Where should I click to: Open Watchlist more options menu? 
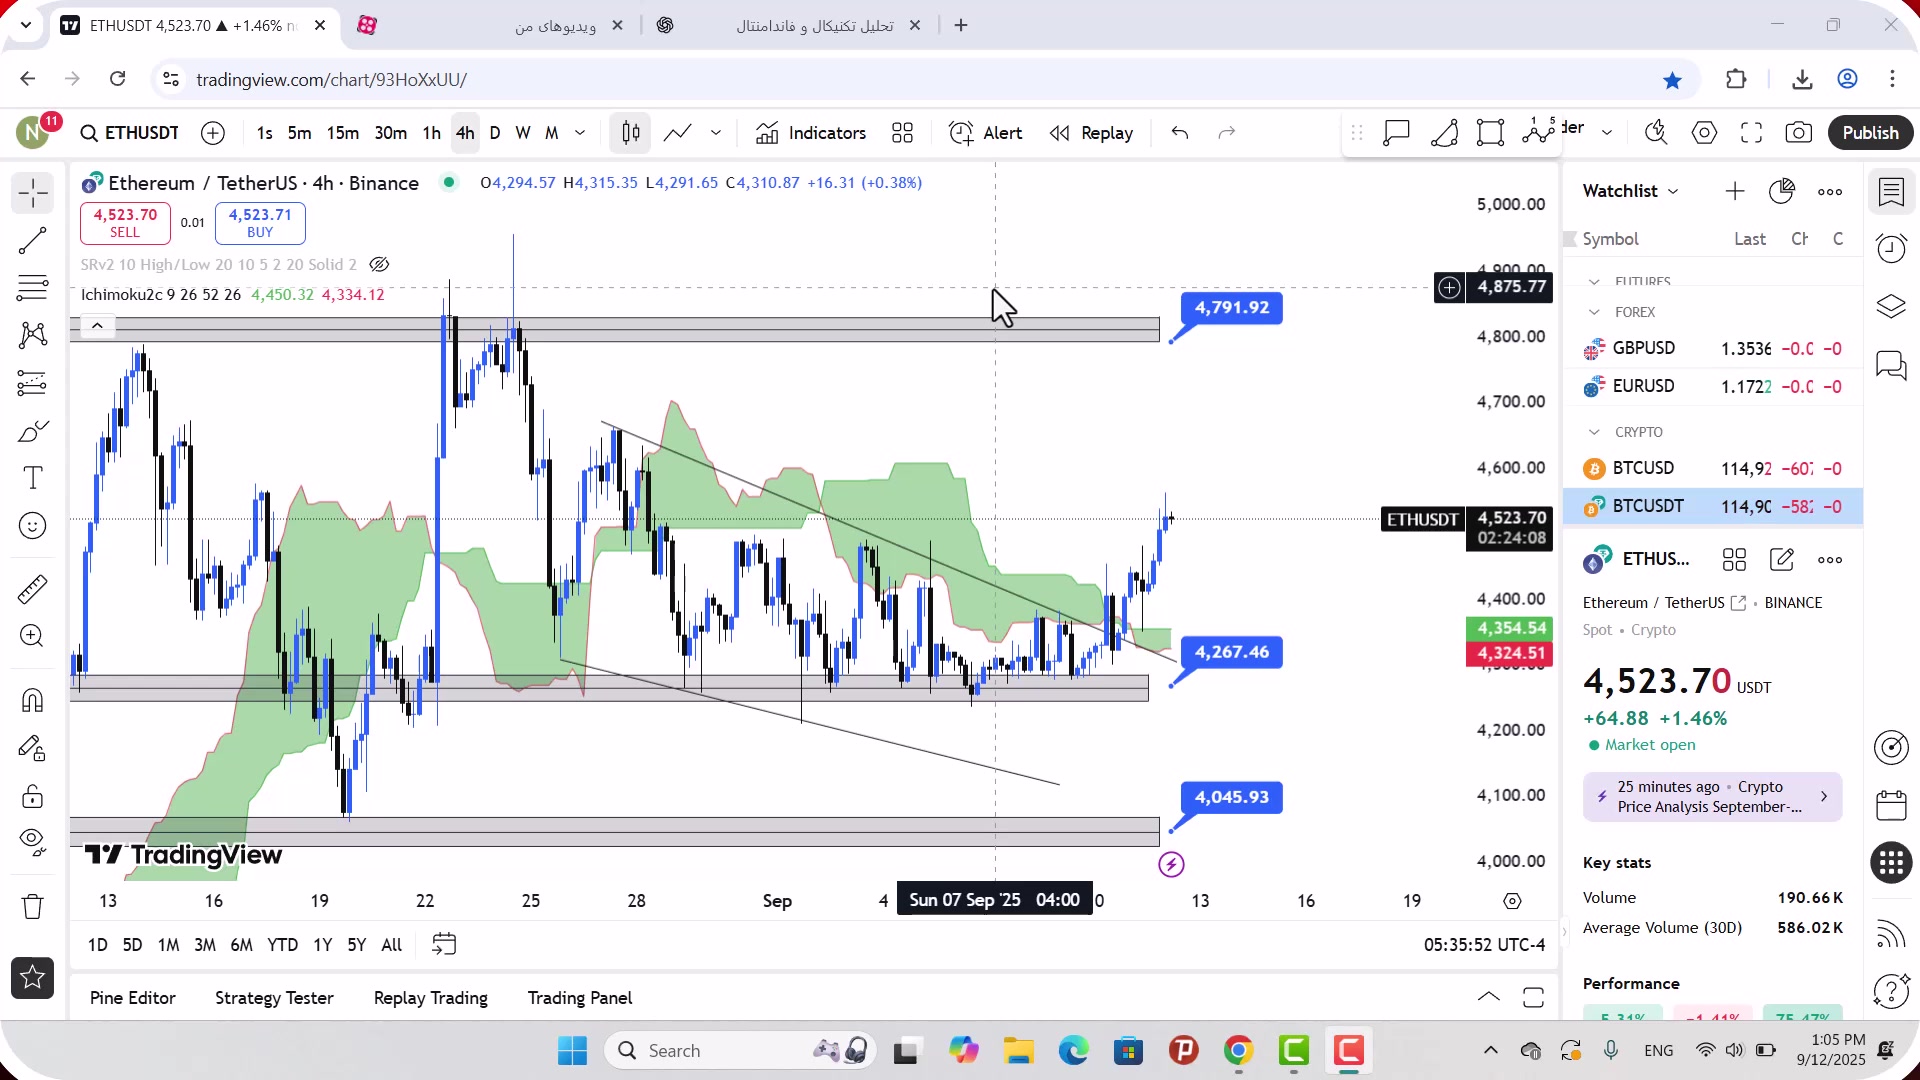1830,191
